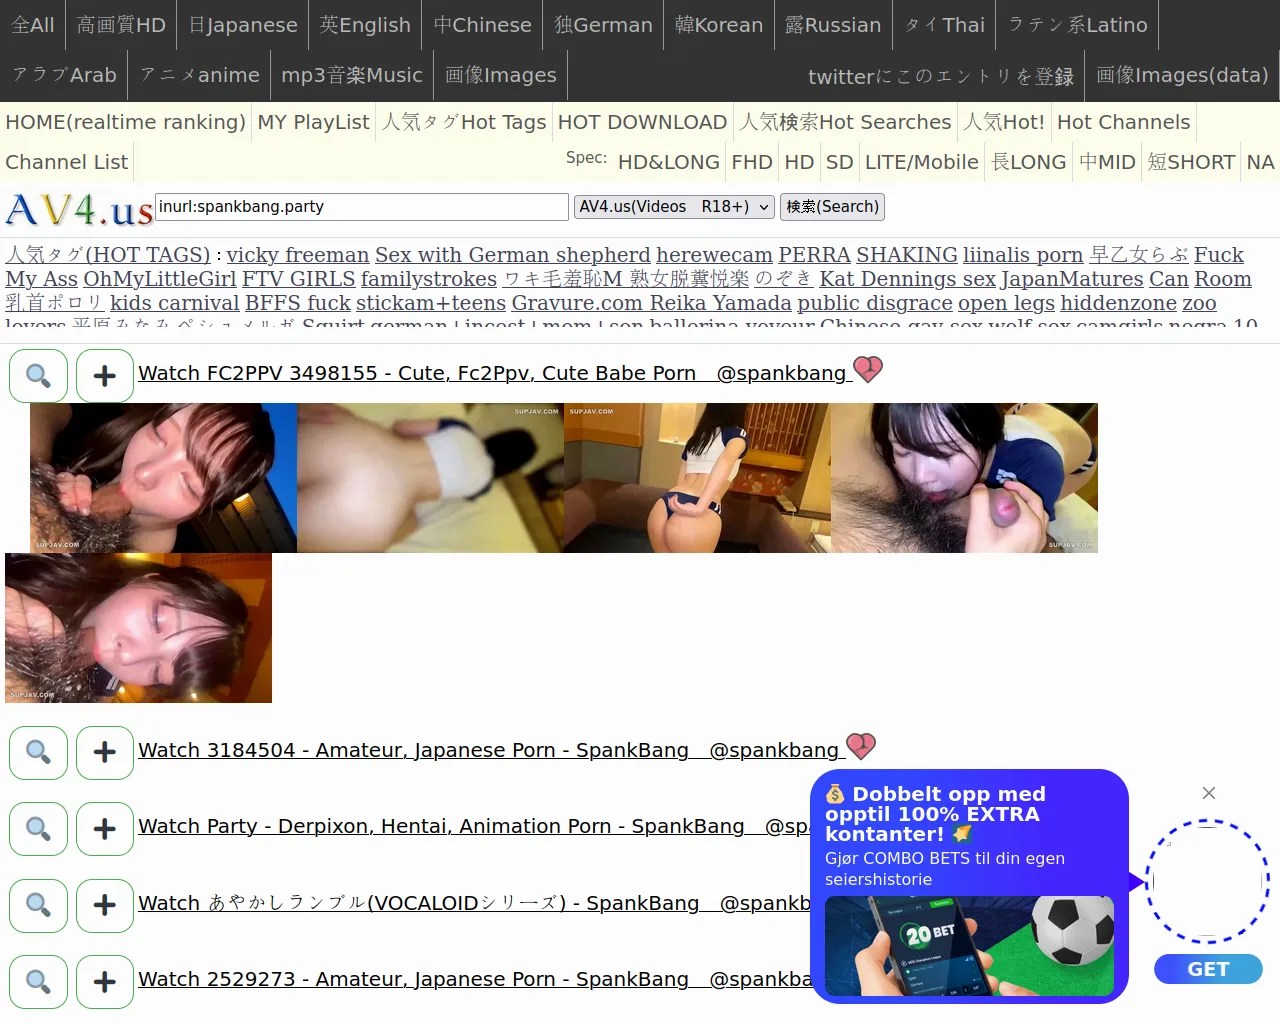The image size is (1280, 1024).
Task: Click the twitter entry registration link
Action: pos(940,76)
